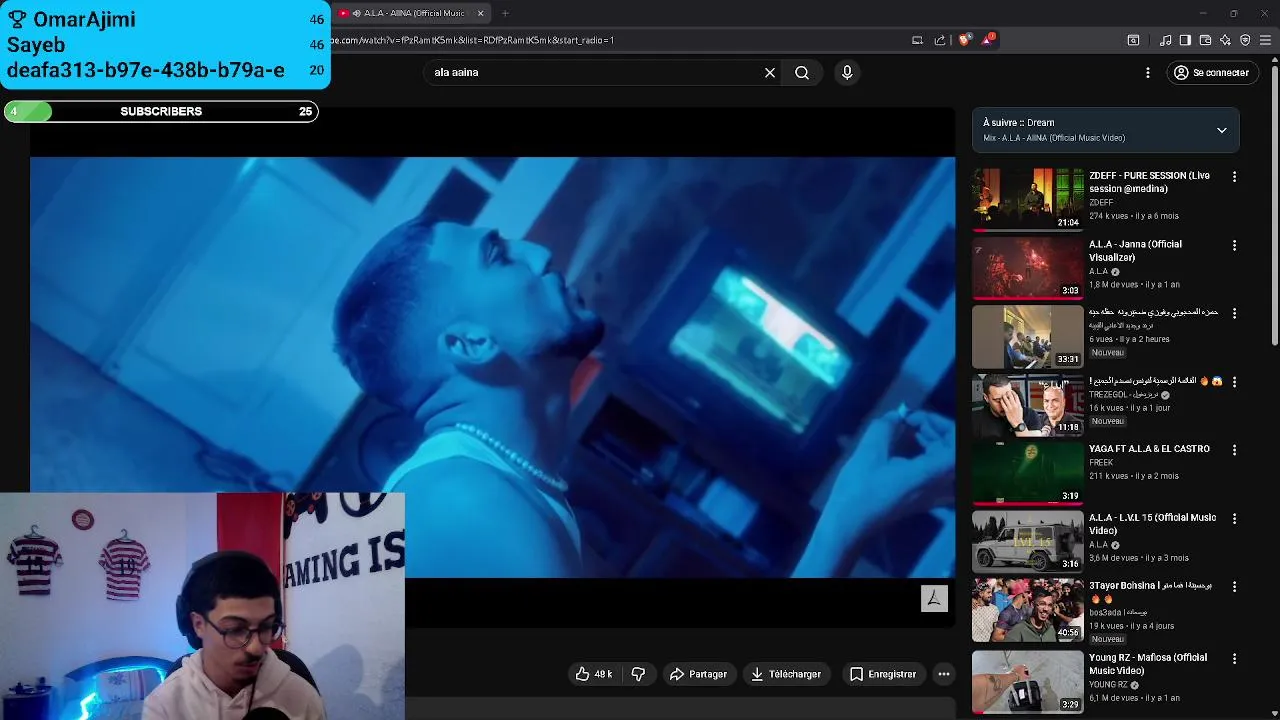Click the ZDEFF channel name under PURE SESSION

click(1101, 202)
